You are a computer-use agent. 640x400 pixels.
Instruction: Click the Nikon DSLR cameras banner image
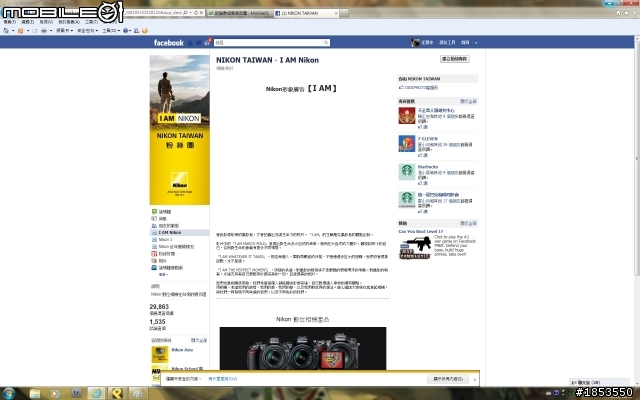coord(303,348)
